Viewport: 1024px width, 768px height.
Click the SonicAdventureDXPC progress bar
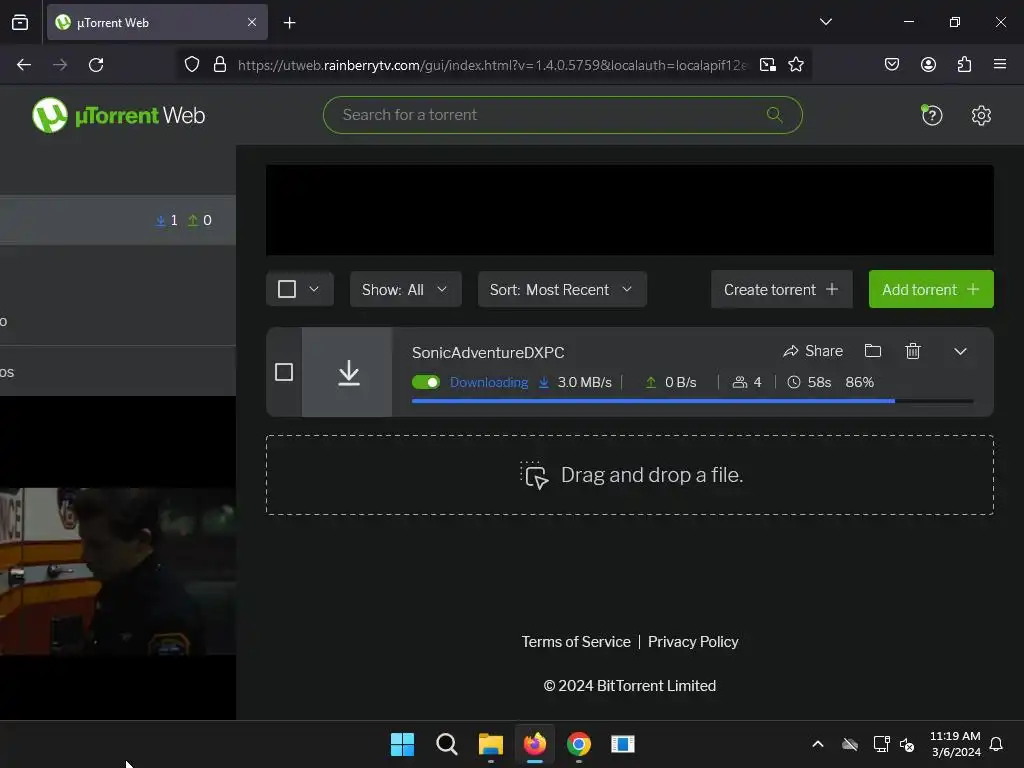click(692, 401)
